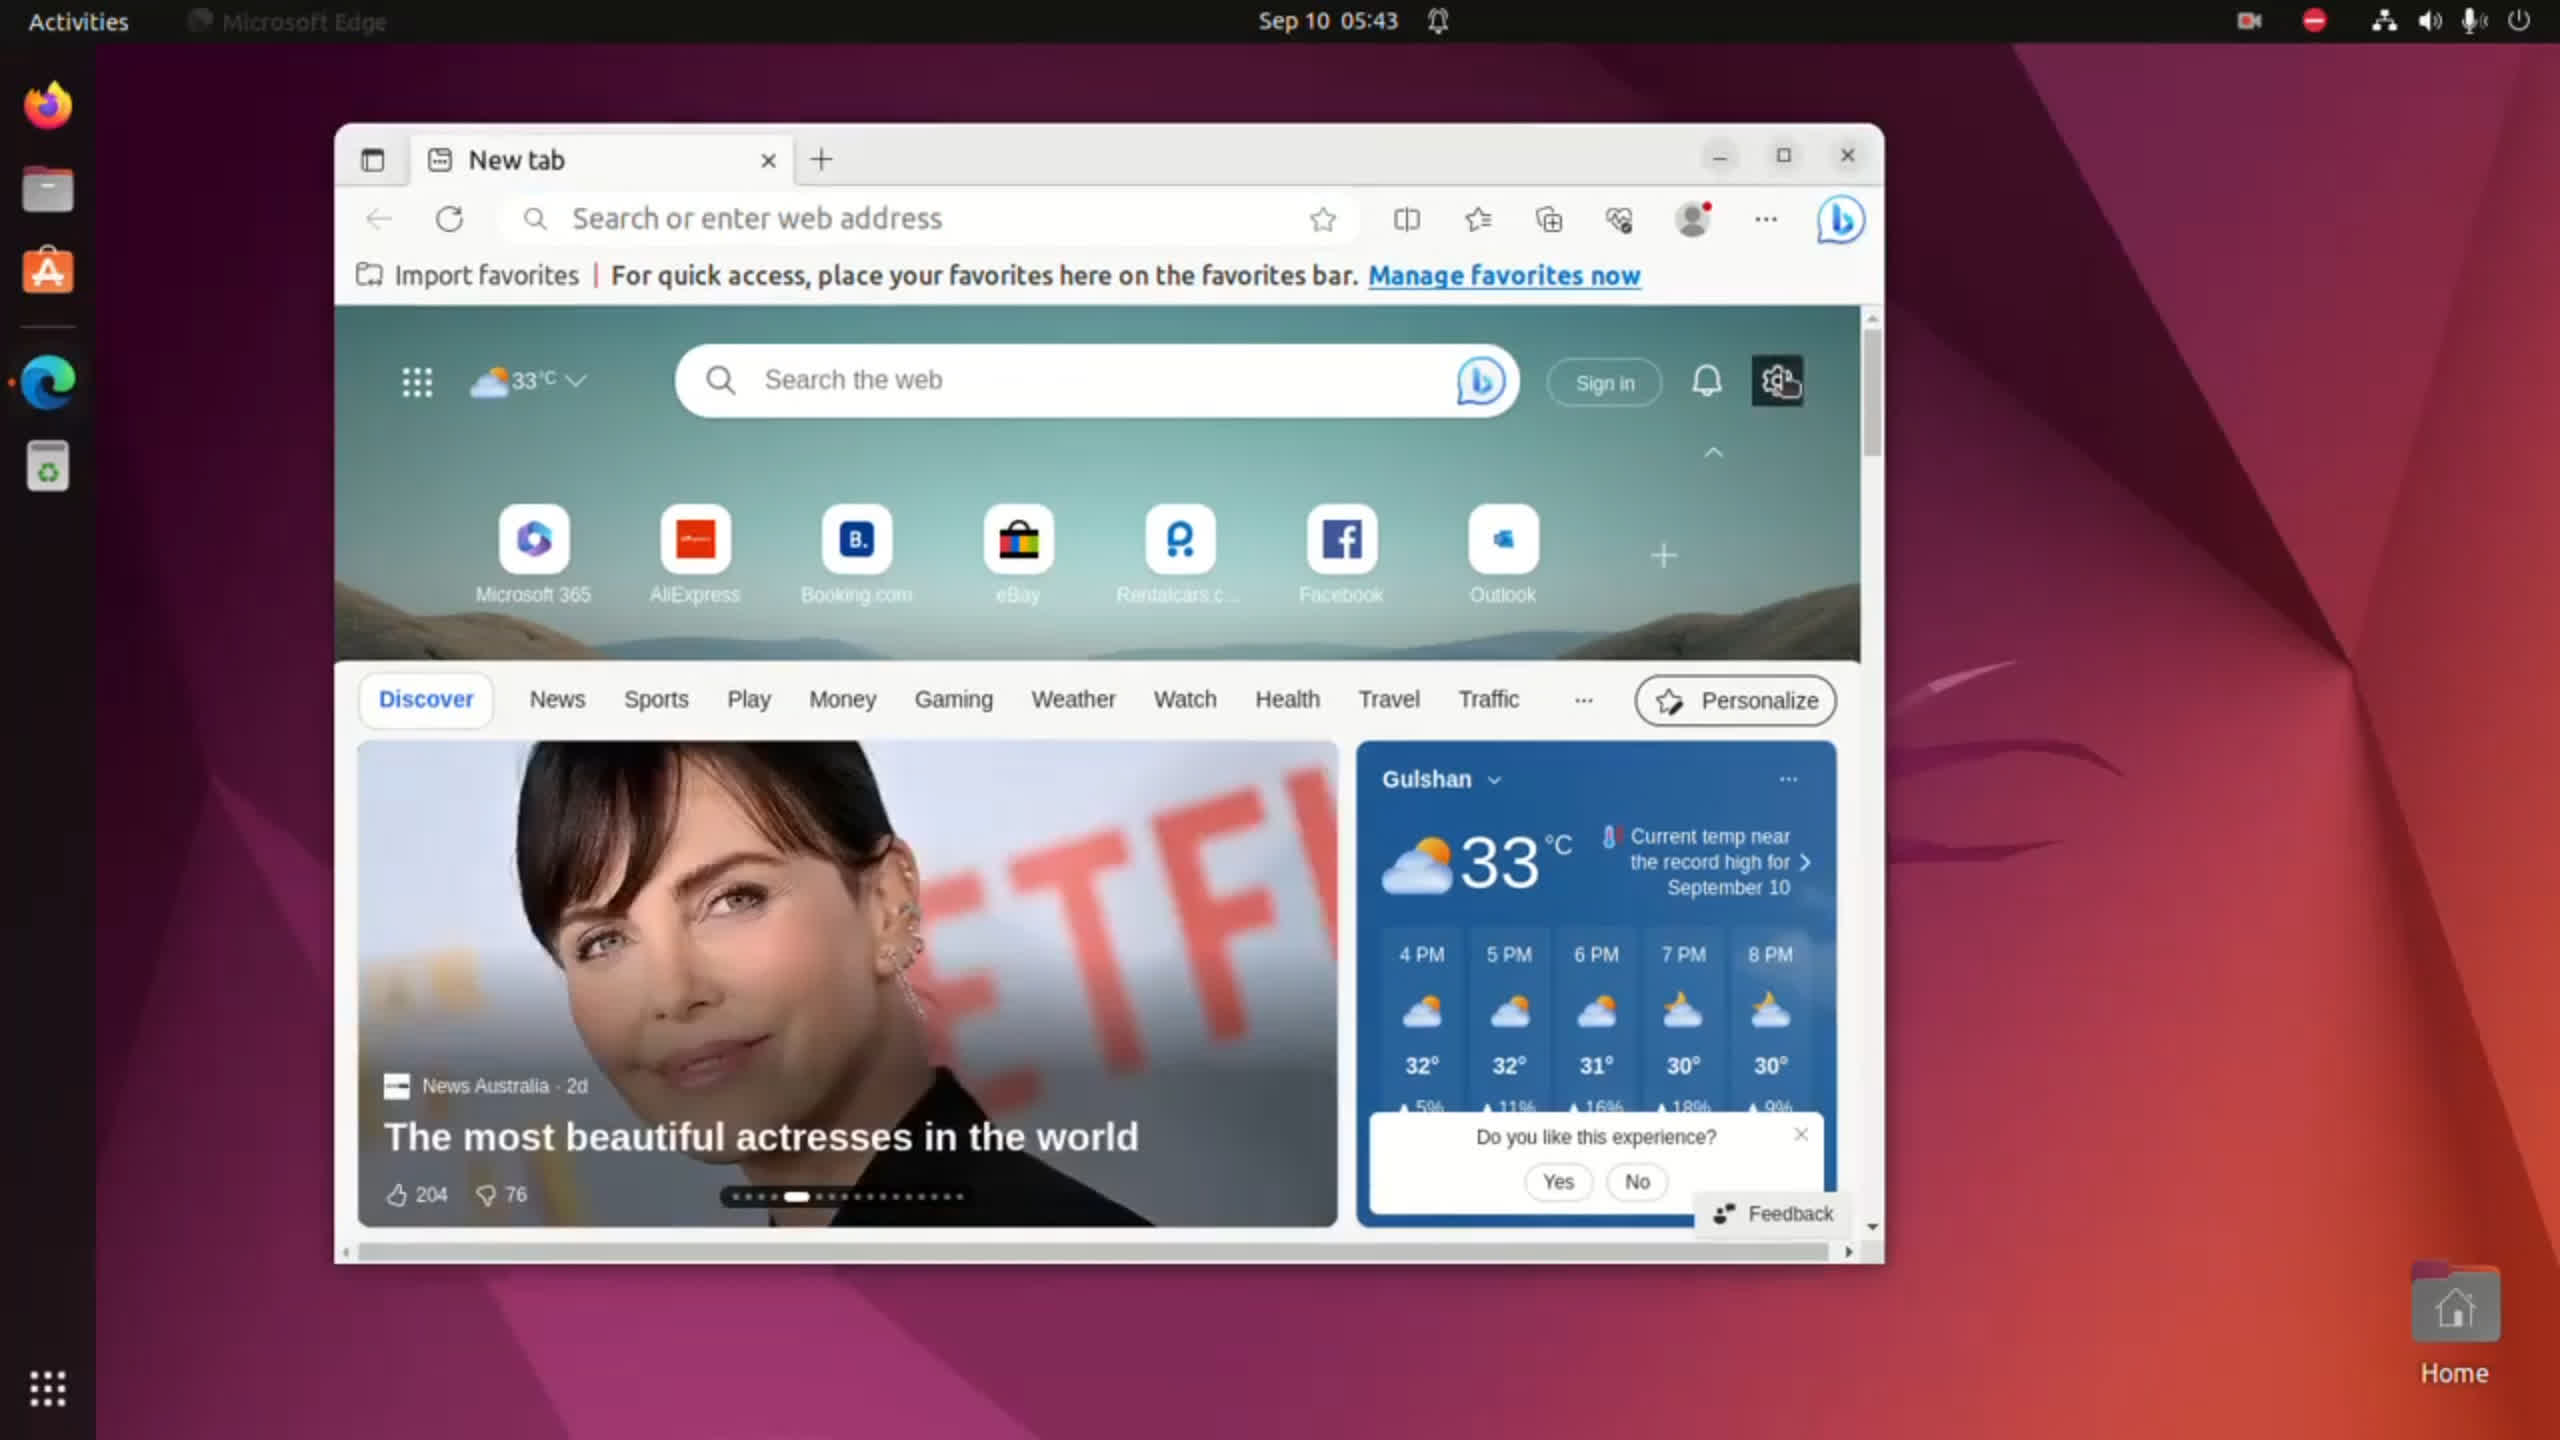This screenshot has width=2560, height=1440.
Task: Switch to the Gaming tab
Action: point(953,700)
